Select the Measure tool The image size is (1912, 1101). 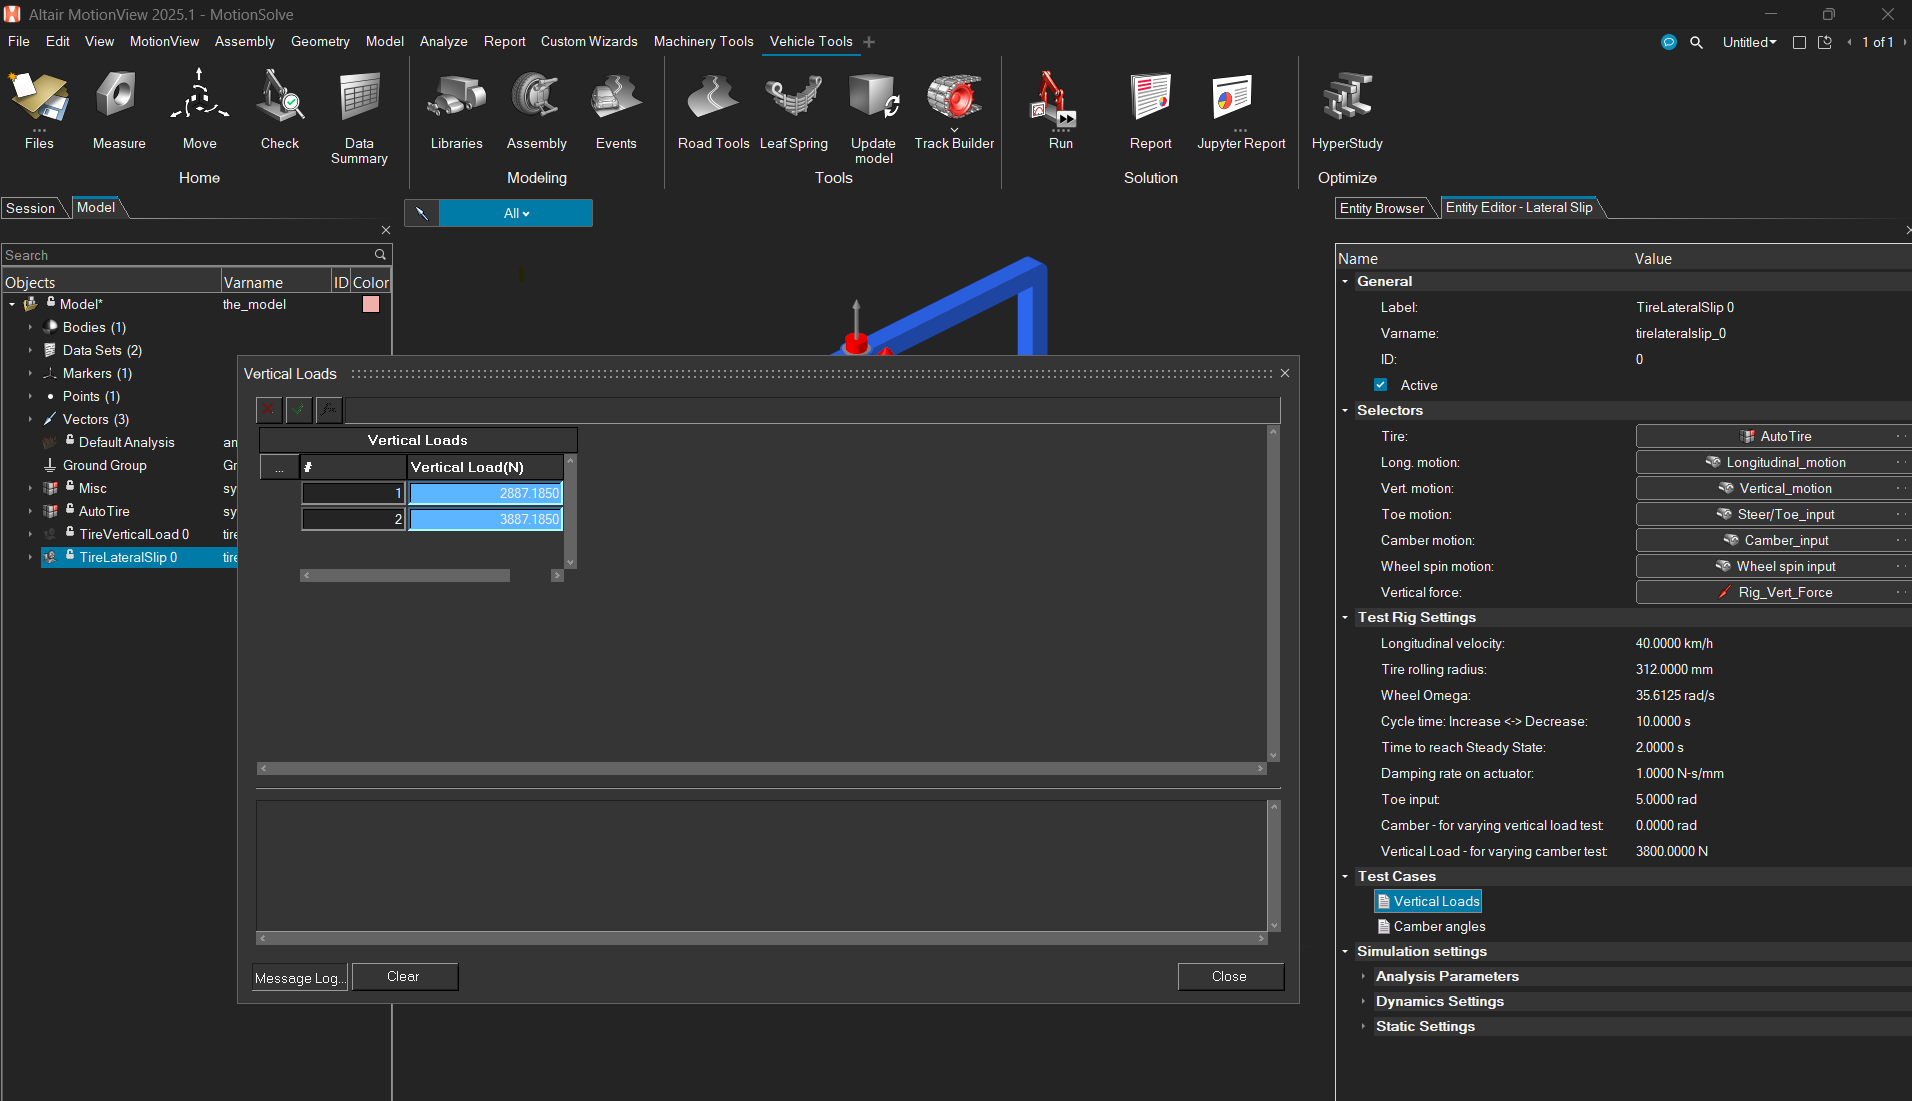coord(119,110)
